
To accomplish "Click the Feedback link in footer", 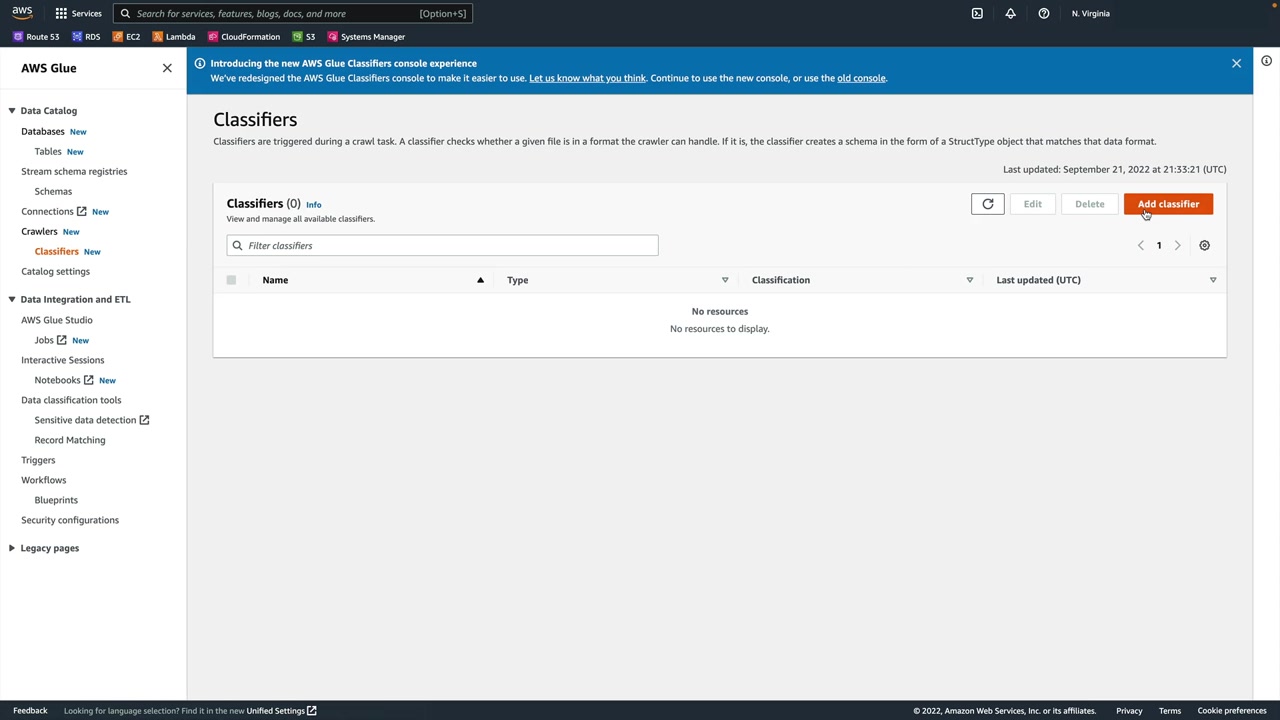I will [30, 711].
